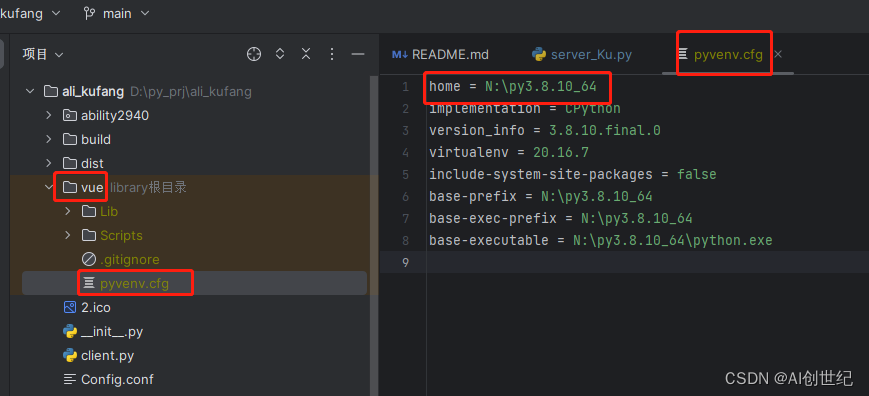Click 'base-executable' python.exe line

tap(601, 240)
